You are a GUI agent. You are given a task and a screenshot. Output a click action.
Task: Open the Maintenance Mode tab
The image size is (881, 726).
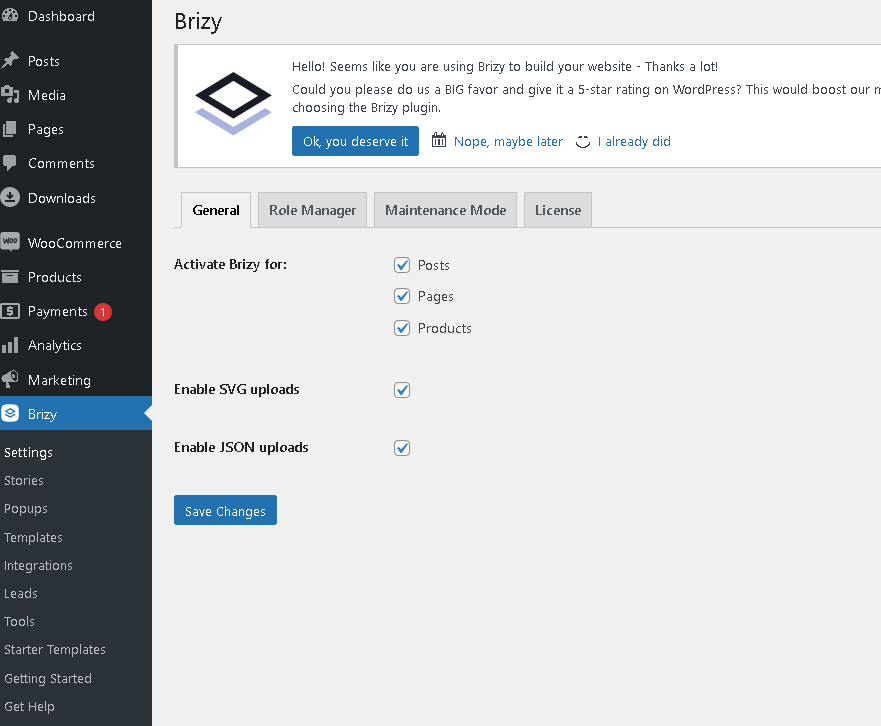pyautogui.click(x=446, y=210)
